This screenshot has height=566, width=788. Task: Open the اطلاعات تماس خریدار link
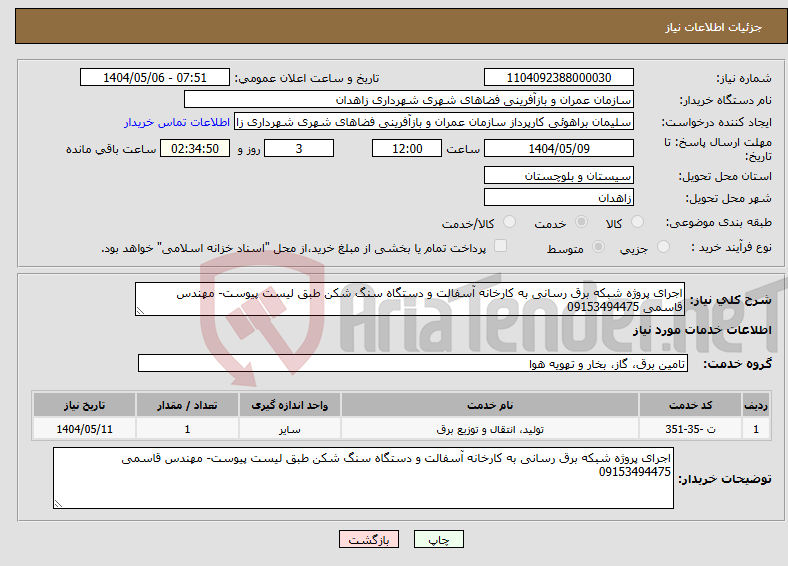pyautogui.click(x=177, y=122)
